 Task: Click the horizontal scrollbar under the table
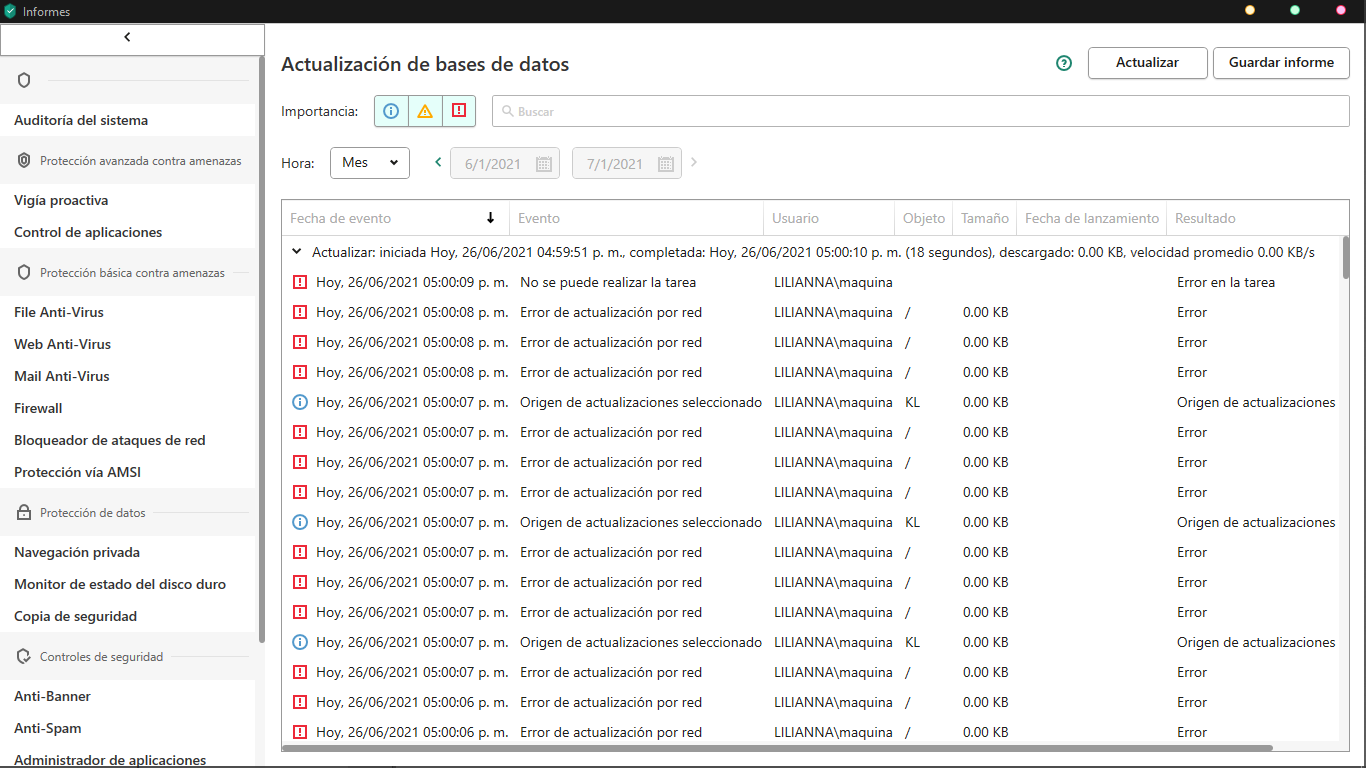point(778,747)
